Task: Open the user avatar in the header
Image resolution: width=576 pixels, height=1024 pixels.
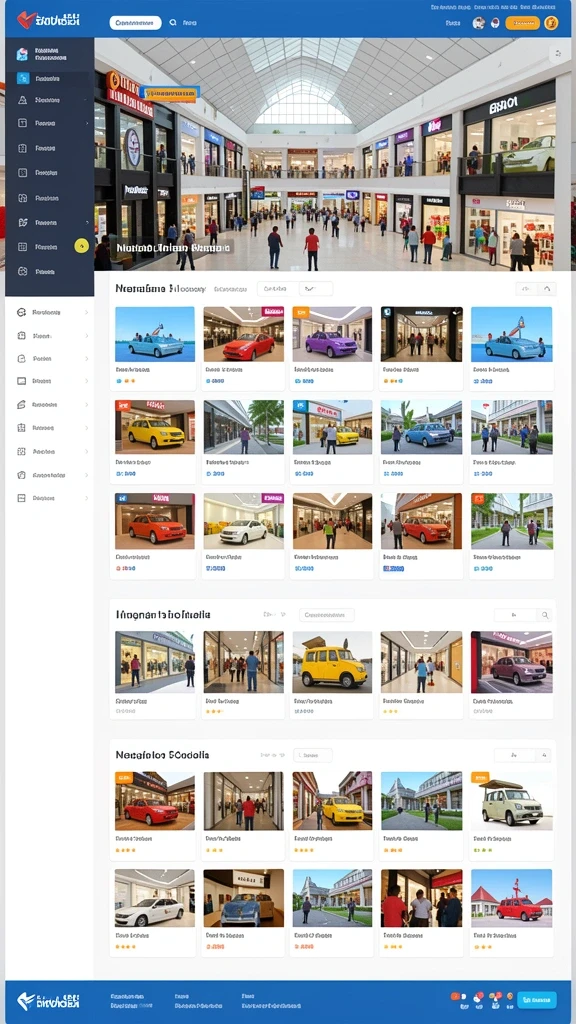Action: pos(479,23)
